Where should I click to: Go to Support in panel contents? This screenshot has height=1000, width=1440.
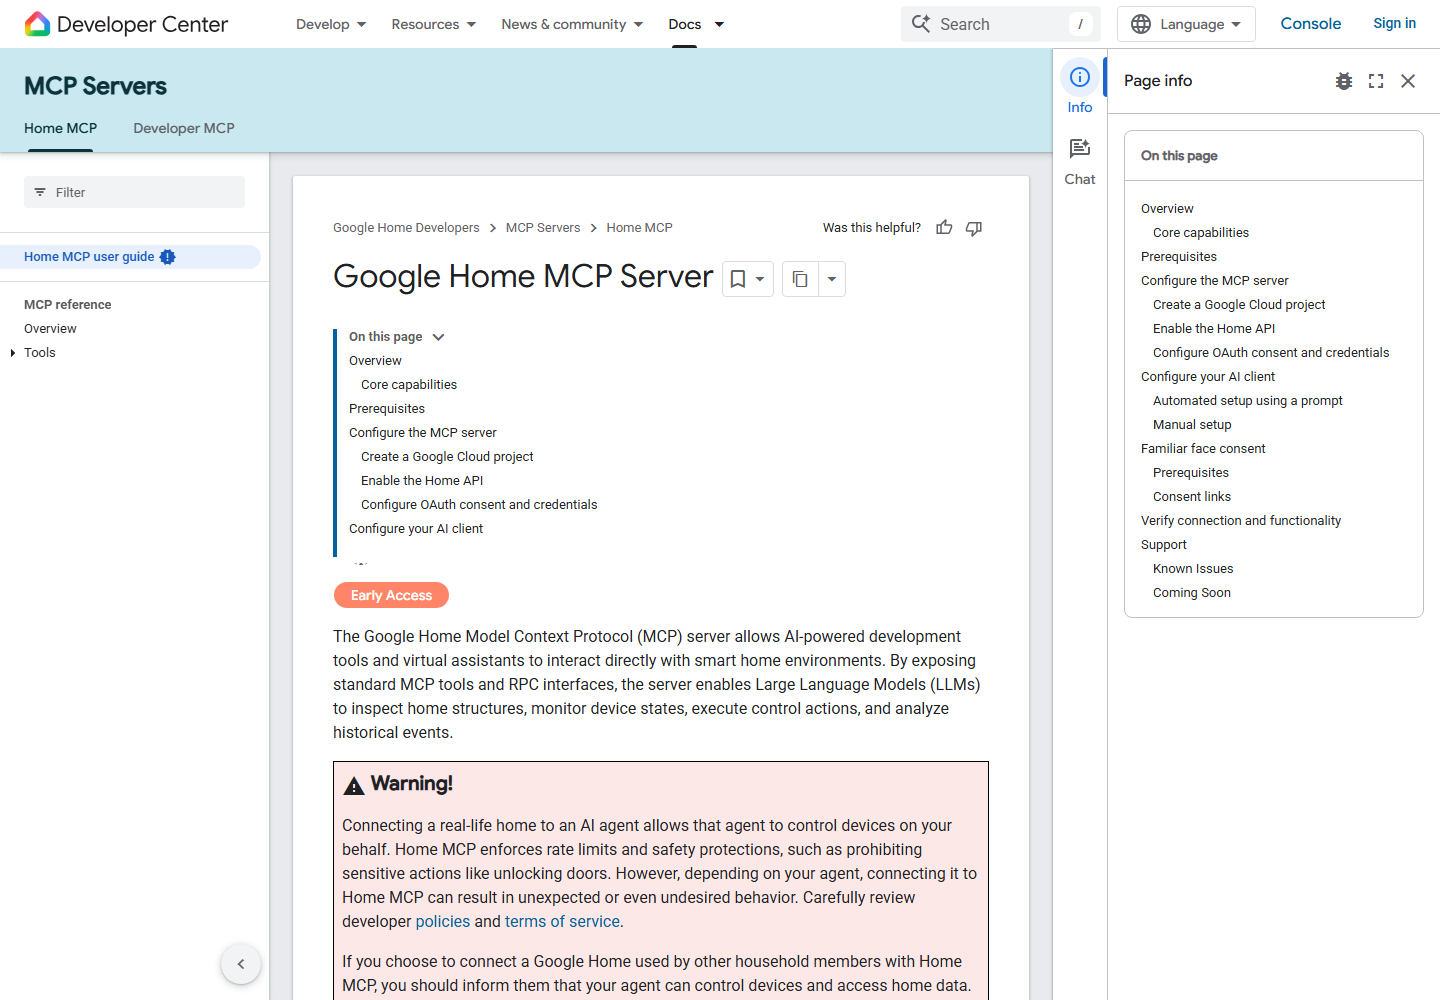coord(1164,545)
